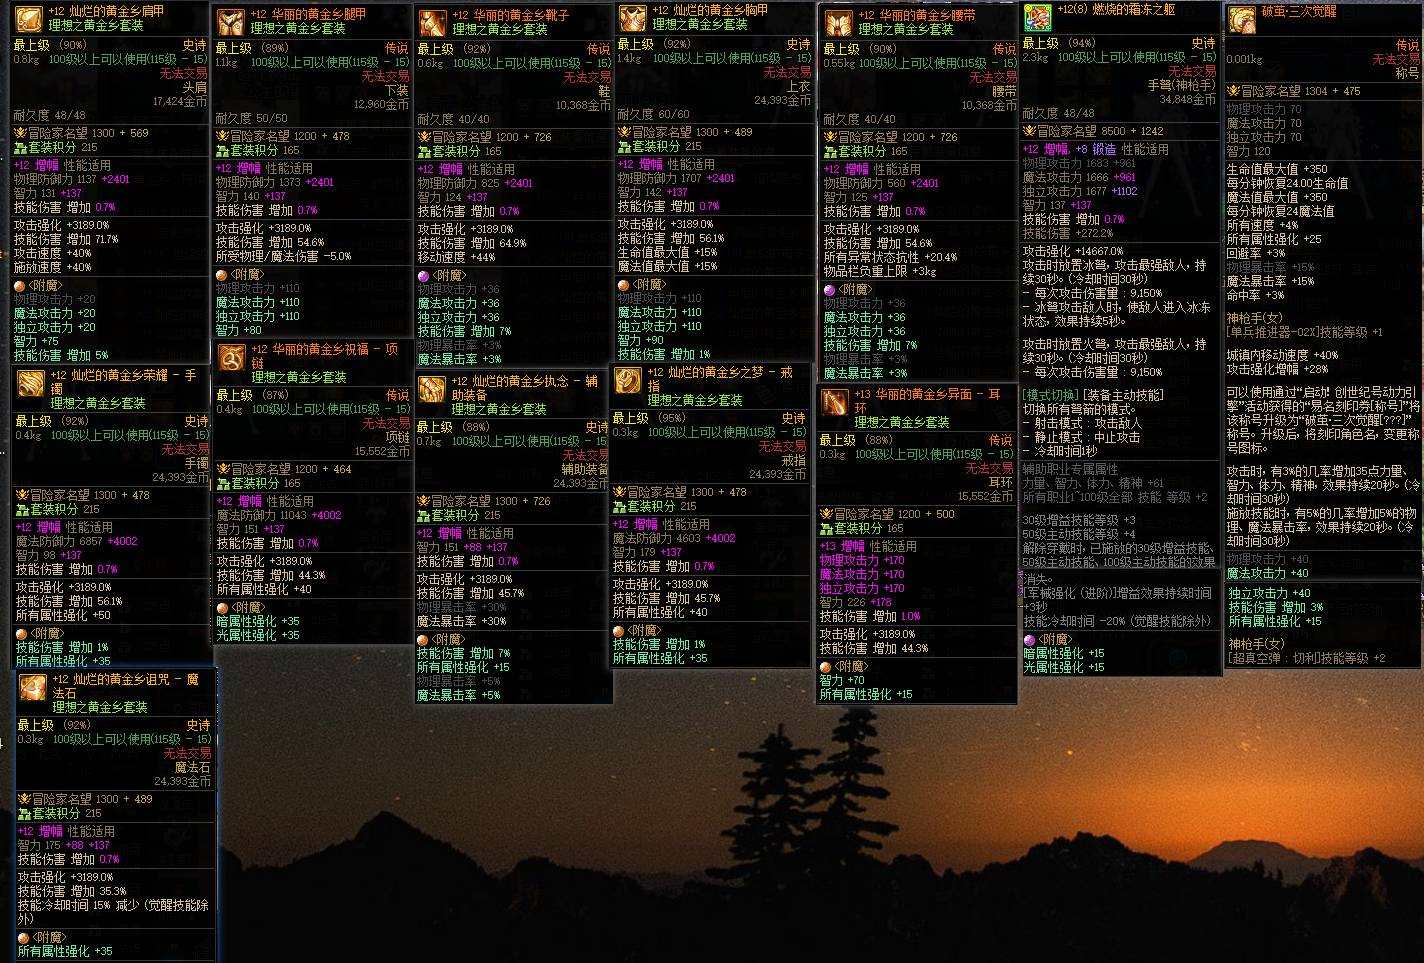Click the 黄金乡诅咒 魔法石 icon
Image resolution: width=1424 pixels, height=963 pixels.
32,687
